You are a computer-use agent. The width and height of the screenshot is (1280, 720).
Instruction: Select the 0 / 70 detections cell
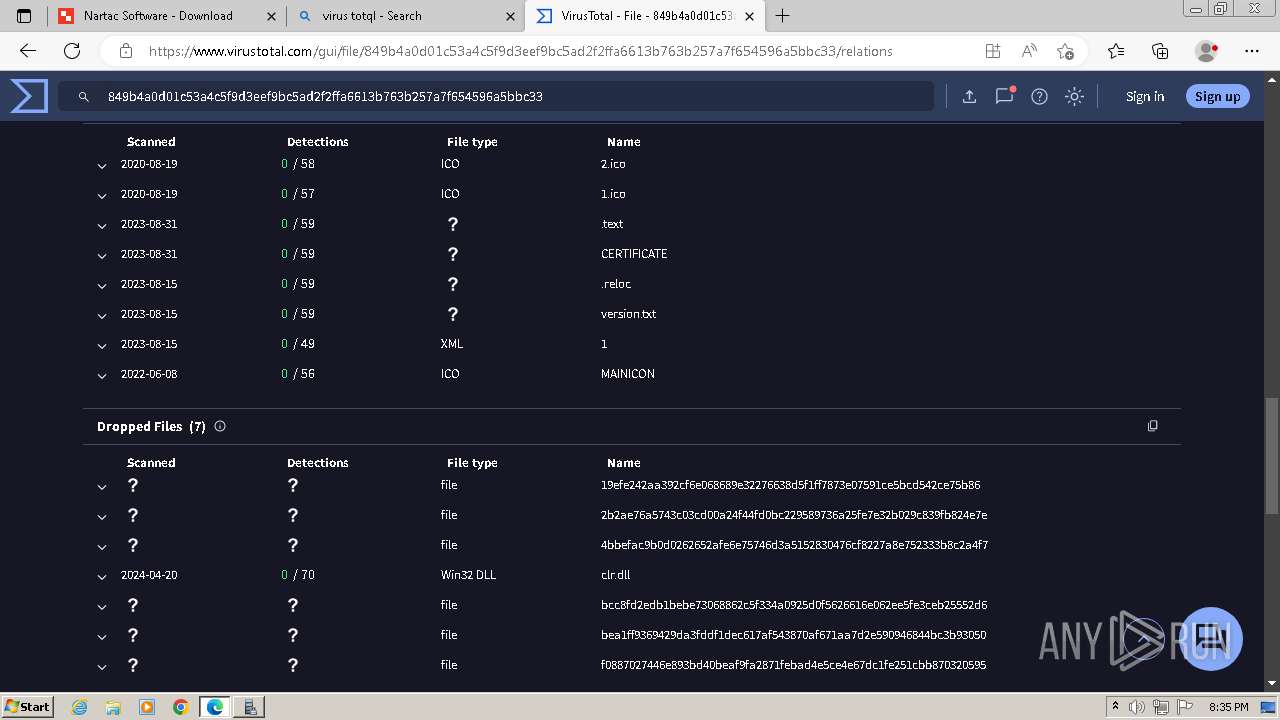coord(298,575)
